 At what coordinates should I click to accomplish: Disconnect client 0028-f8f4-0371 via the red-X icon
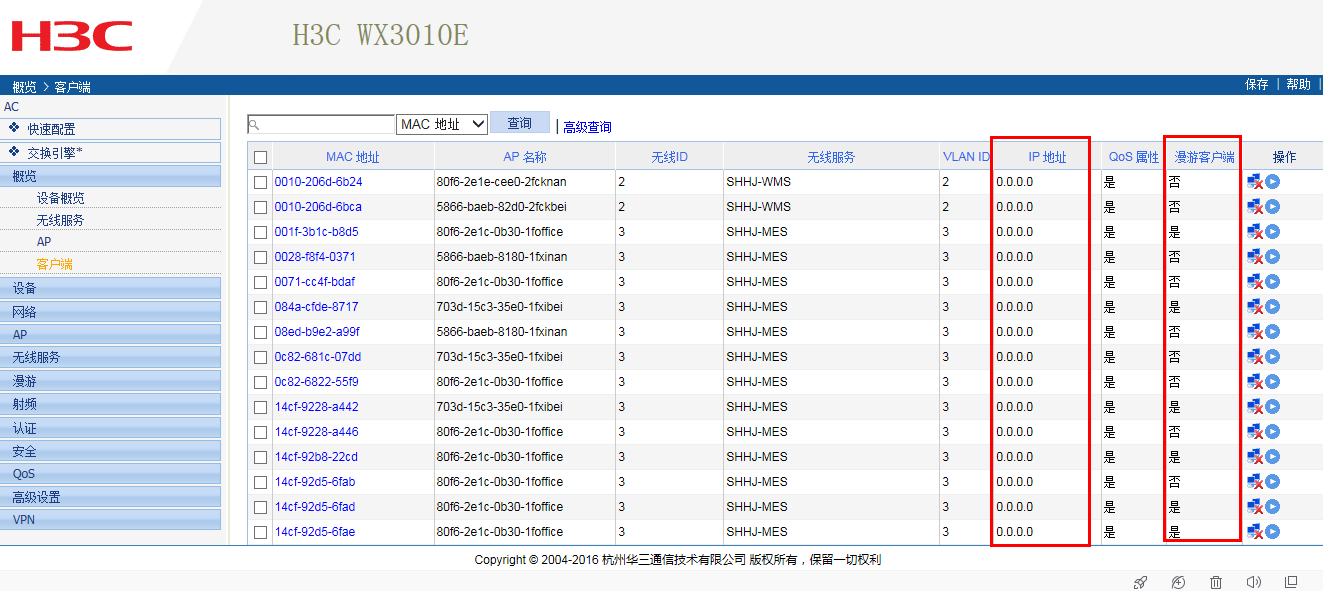click(x=1255, y=257)
